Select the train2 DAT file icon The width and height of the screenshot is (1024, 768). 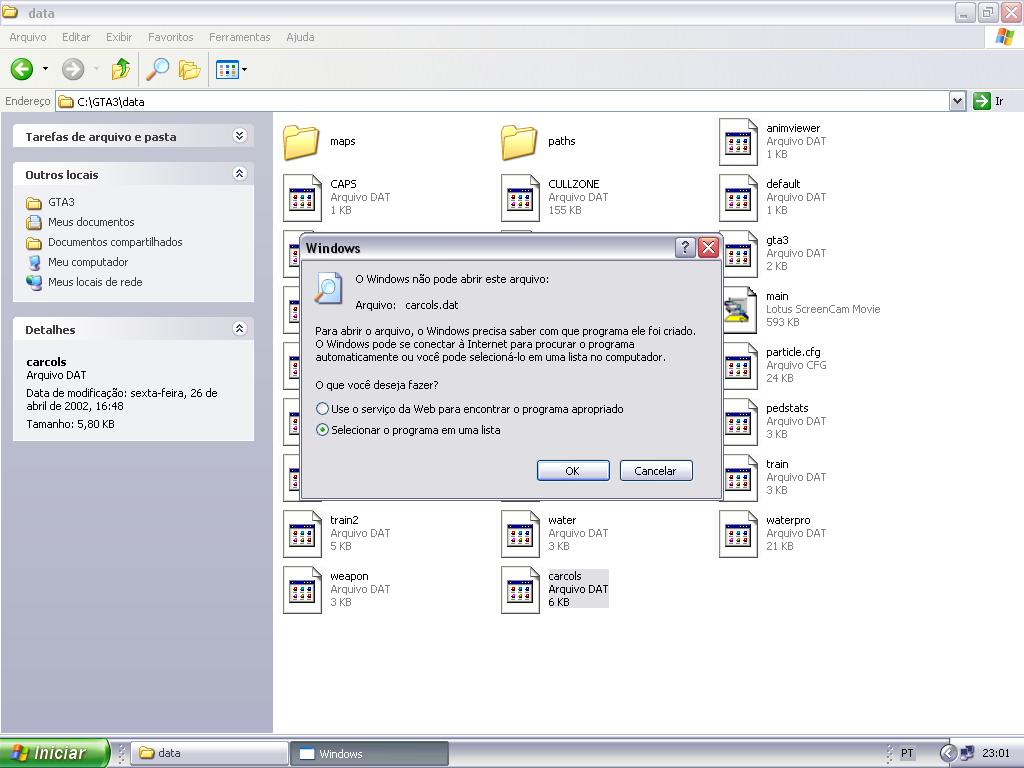pyautogui.click(x=302, y=534)
